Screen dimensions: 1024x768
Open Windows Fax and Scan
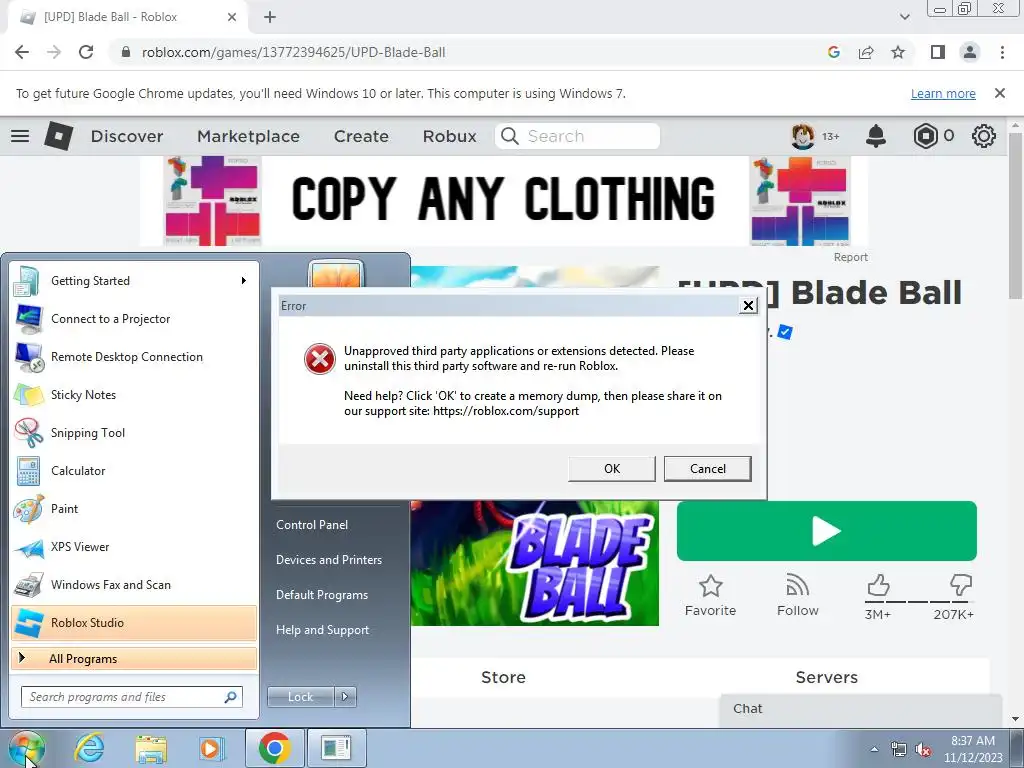[x=134, y=585]
